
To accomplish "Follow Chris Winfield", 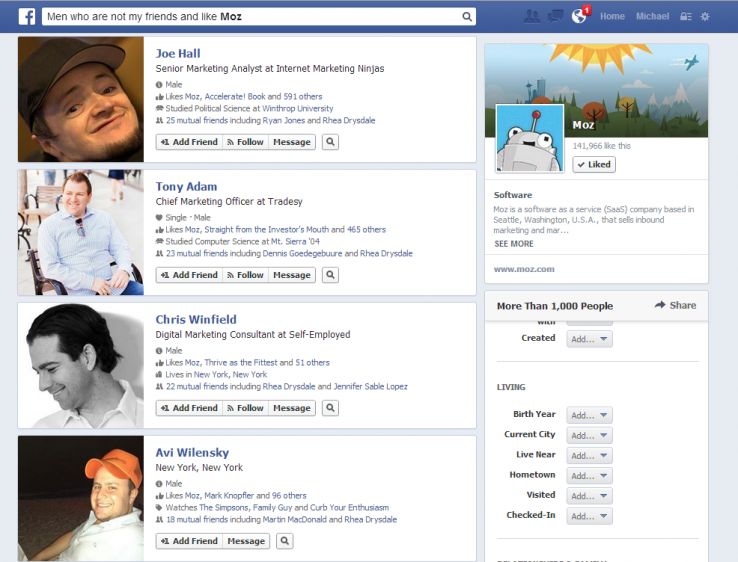I will coord(245,408).
